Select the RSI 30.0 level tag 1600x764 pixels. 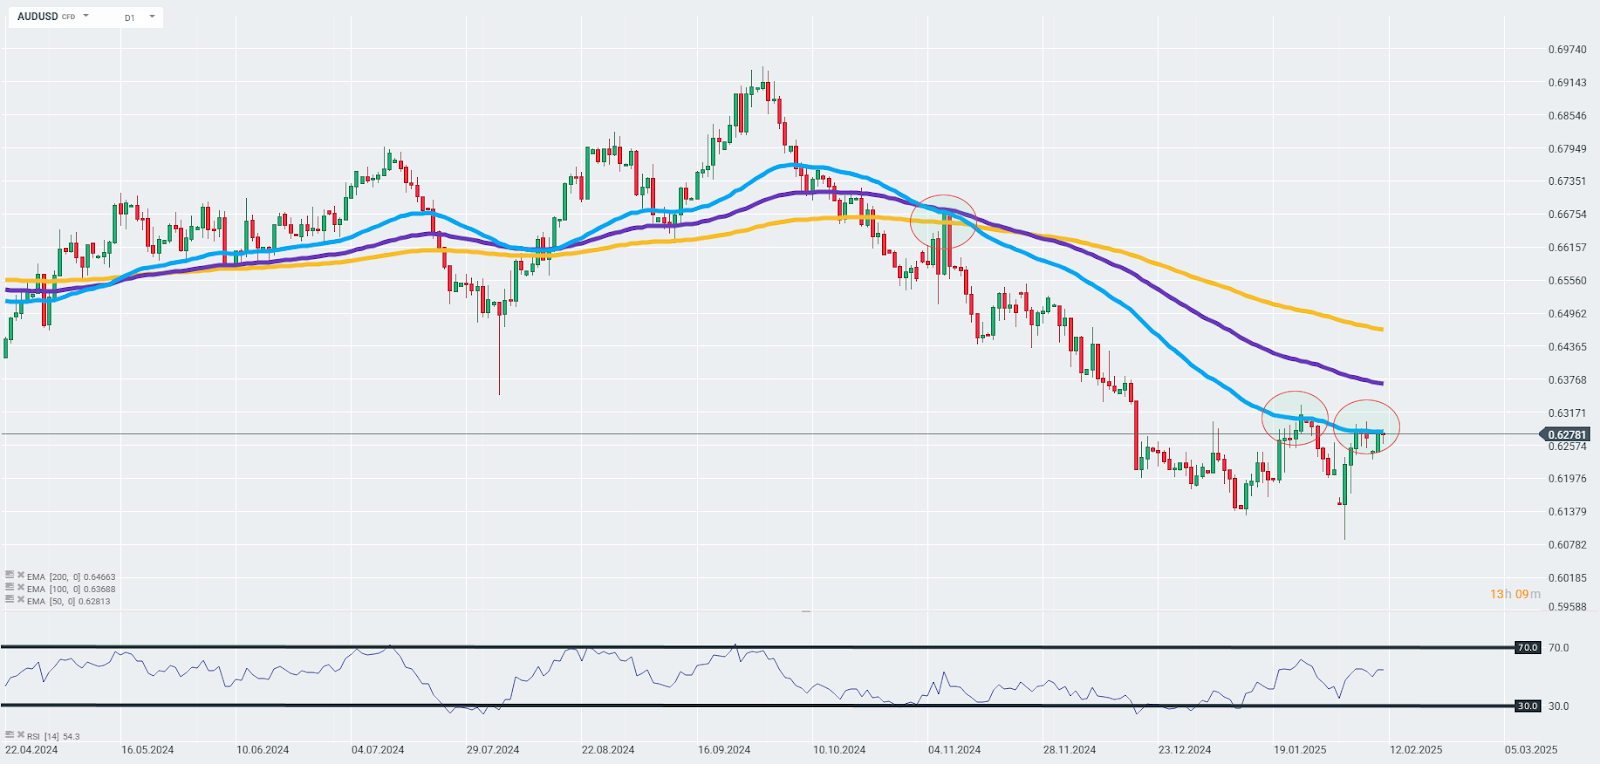click(1528, 705)
